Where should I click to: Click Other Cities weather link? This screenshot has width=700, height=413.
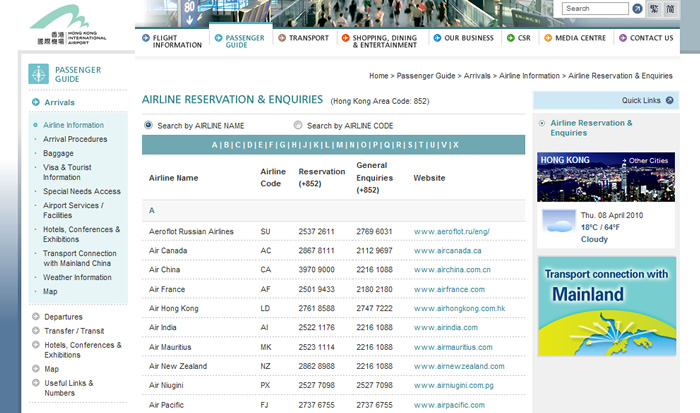(648, 160)
